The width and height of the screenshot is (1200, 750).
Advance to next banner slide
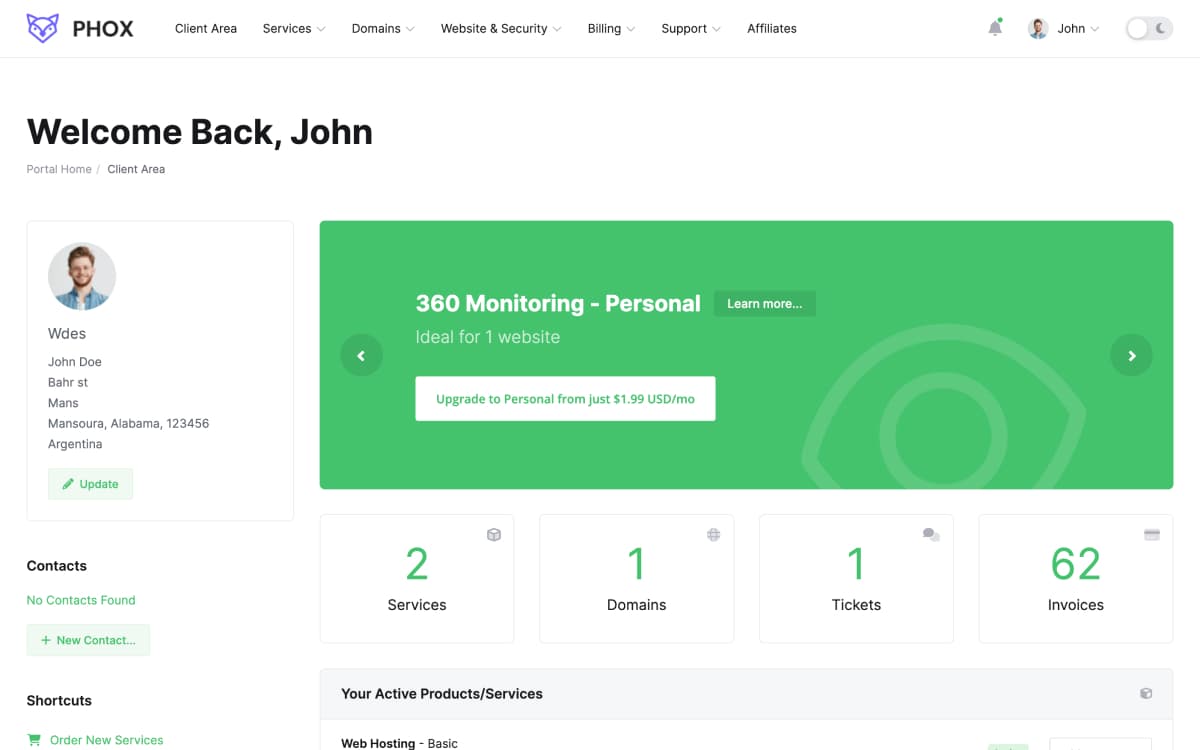pyautogui.click(x=1132, y=355)
